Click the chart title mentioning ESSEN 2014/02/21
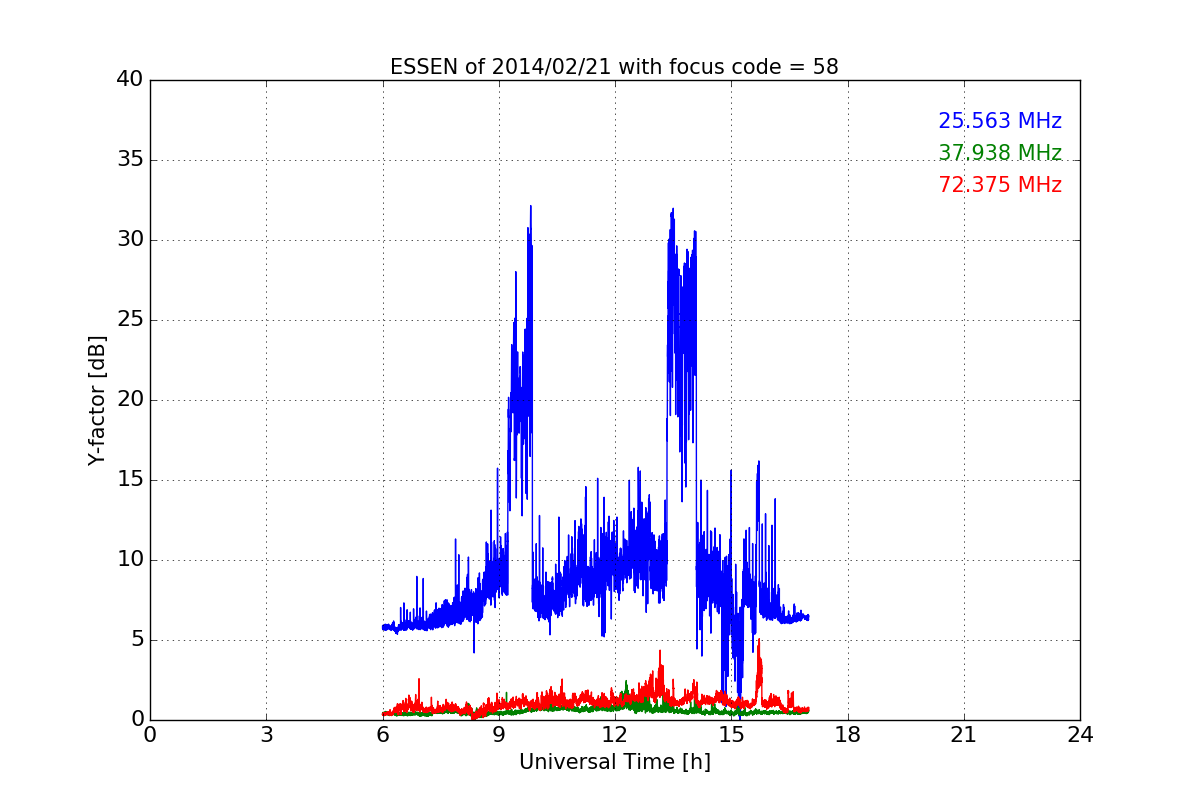Screen dimensions: 1200x800 [x=614, y=67]
